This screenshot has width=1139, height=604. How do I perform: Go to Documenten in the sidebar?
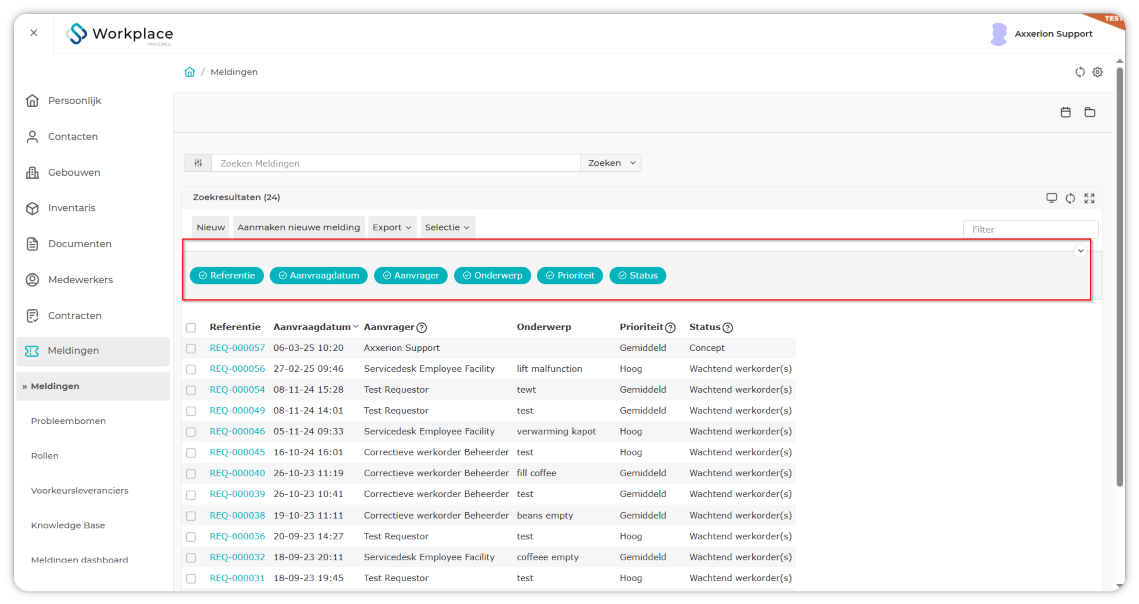pyautogui.click(x=80, y=243)
